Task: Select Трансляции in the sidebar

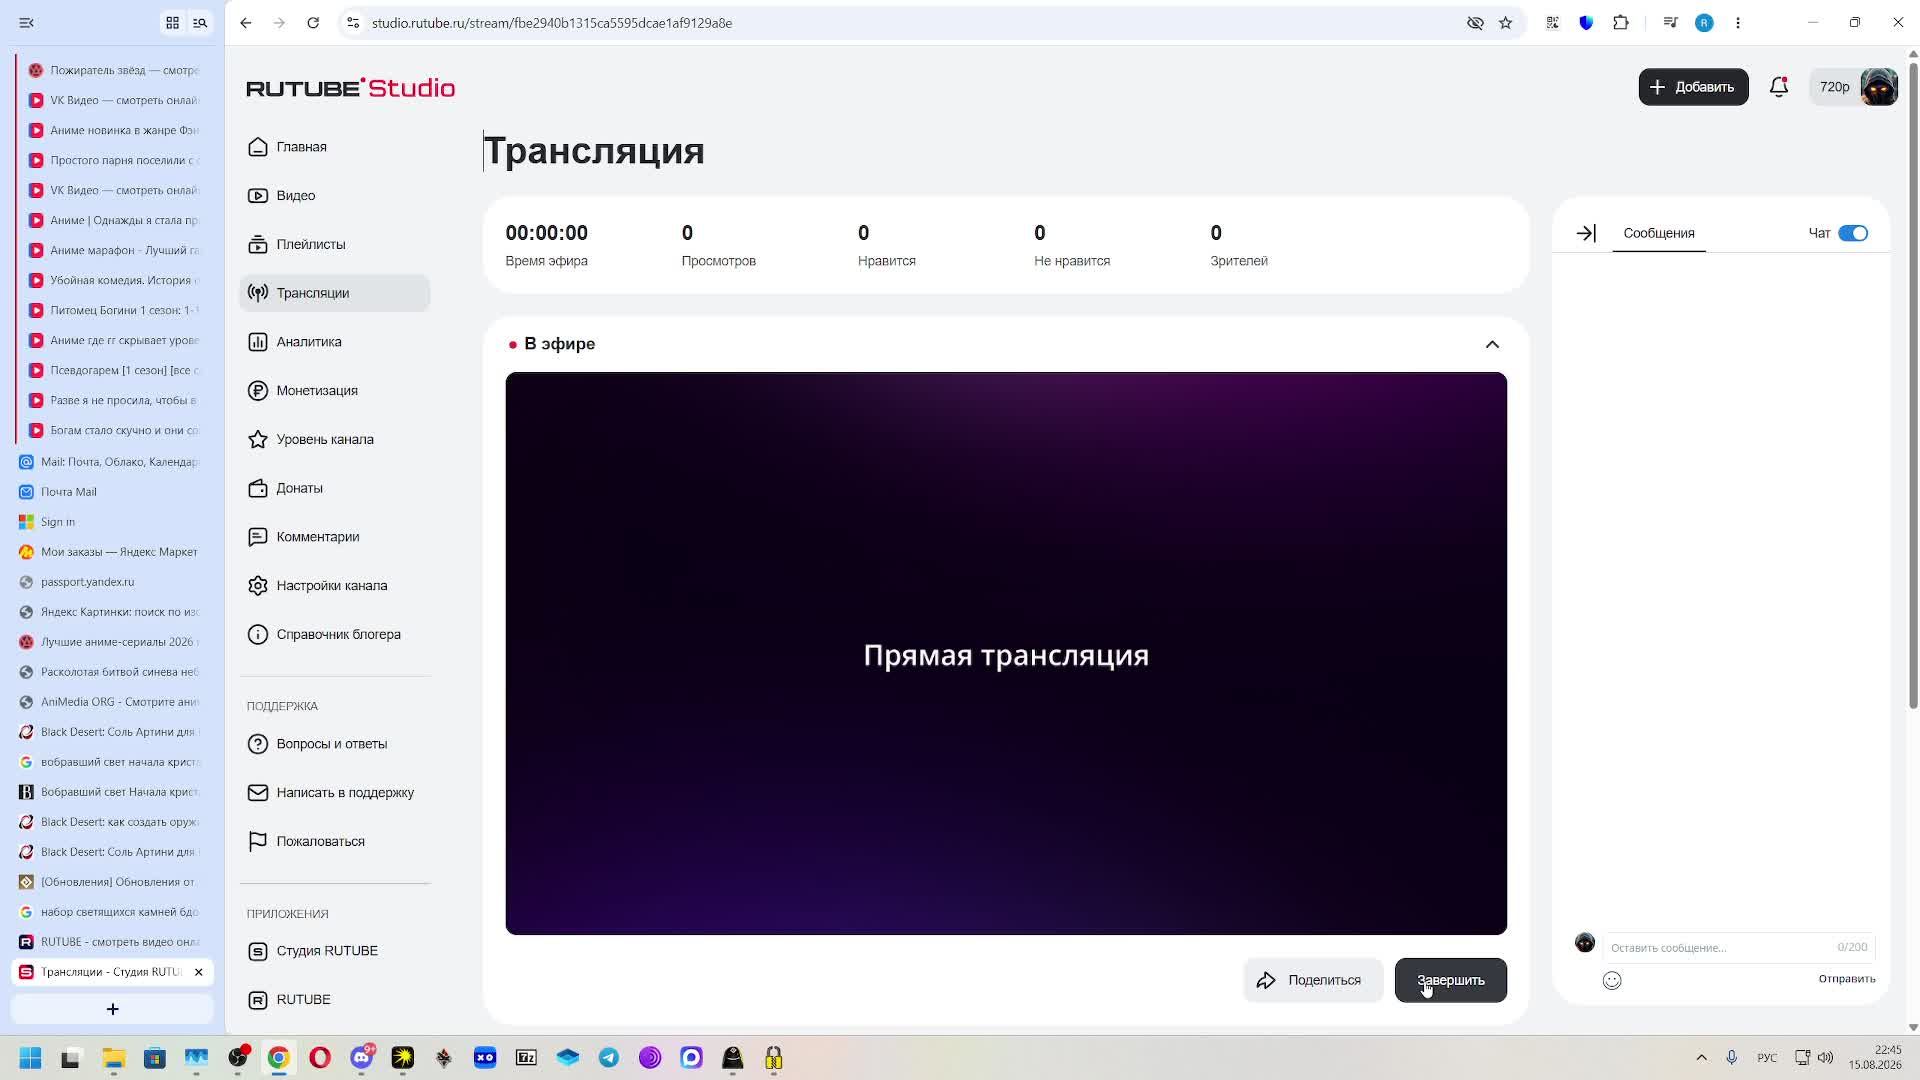Action: coord(334,293)
